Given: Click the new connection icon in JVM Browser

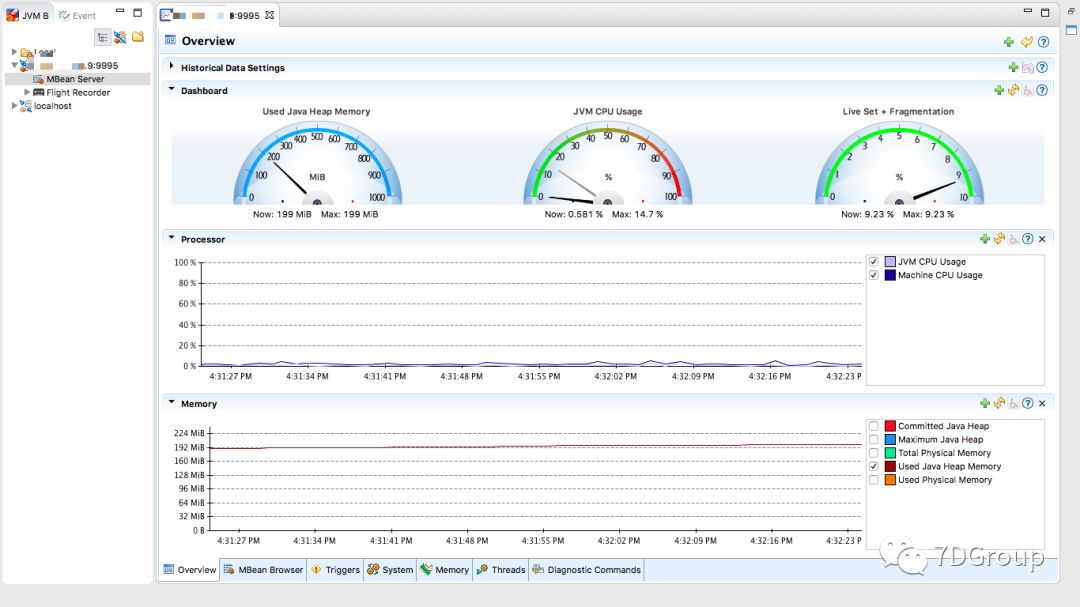Looking at the screenshot, I should pos(120,37).
